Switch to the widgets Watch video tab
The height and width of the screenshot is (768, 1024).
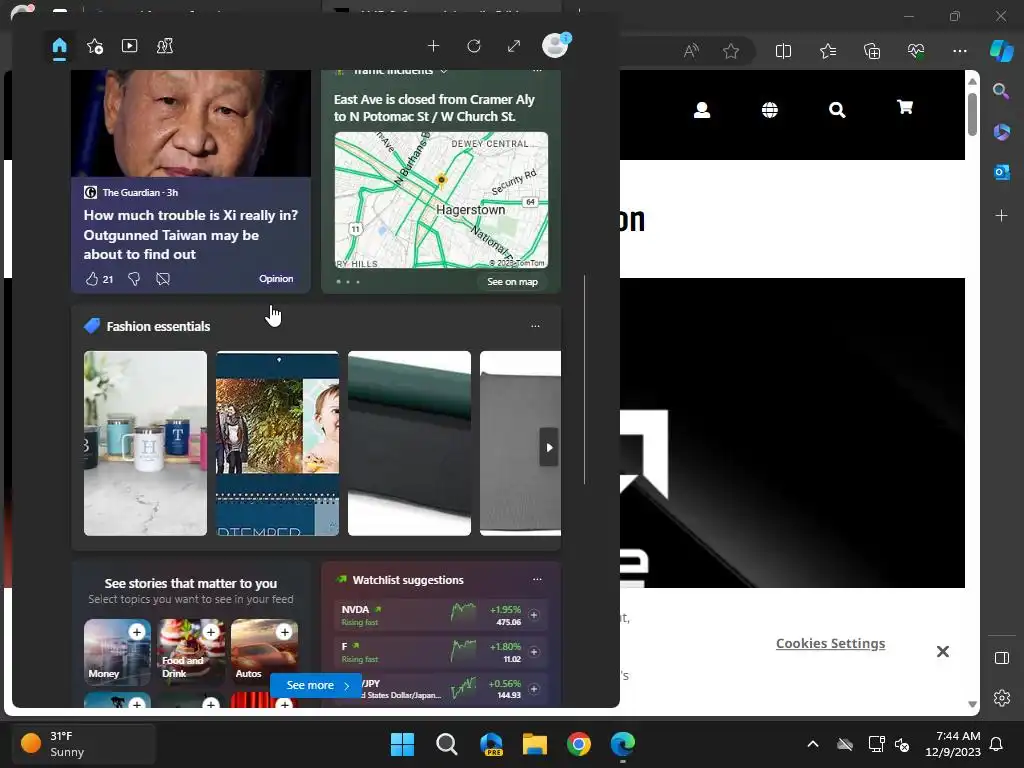click(x=129, y=46)
